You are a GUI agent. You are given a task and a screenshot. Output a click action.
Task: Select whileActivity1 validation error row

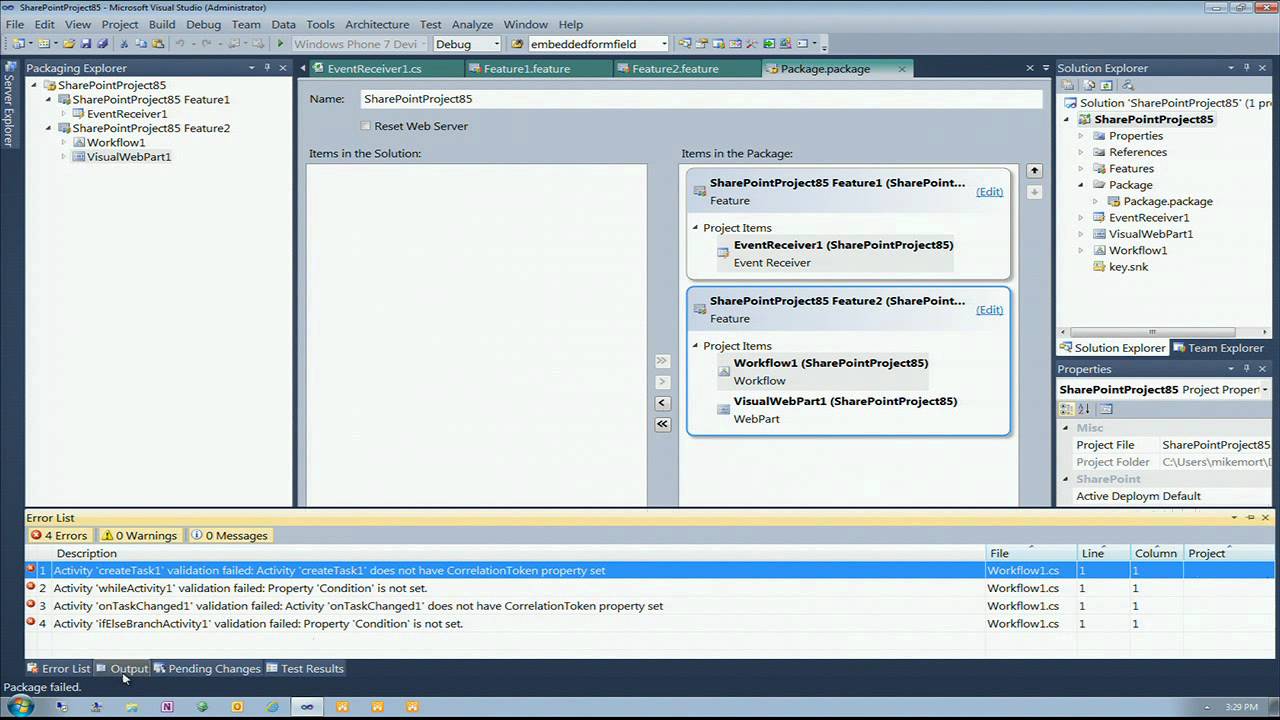(650, 588)
